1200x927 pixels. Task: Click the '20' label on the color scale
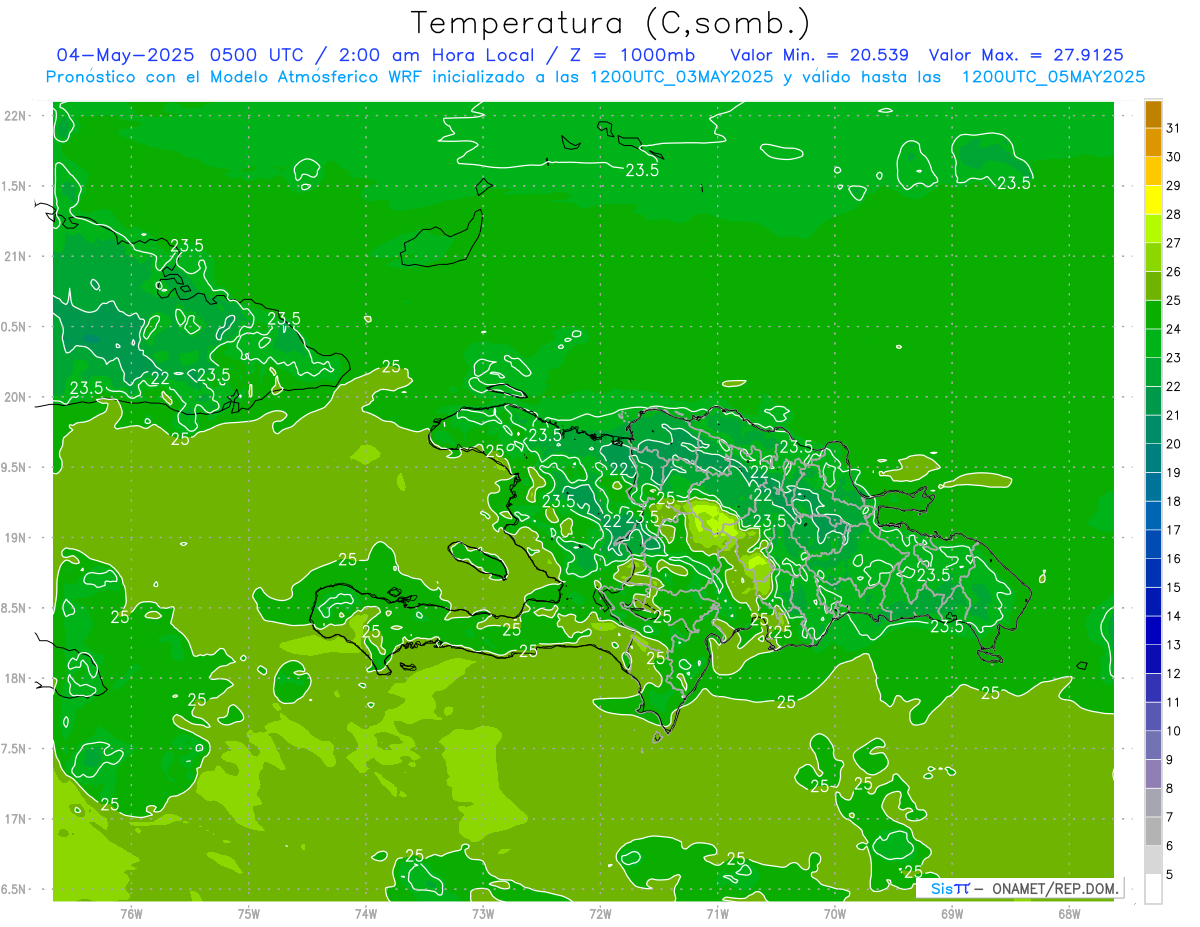[x=1174, y=444]
